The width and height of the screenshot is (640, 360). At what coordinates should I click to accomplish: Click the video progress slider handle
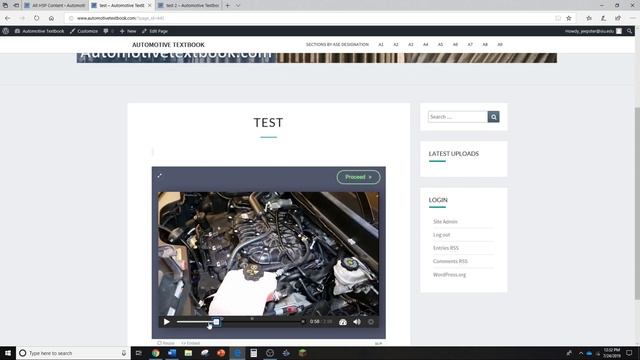pyautogui.click(x=216, y=322)
